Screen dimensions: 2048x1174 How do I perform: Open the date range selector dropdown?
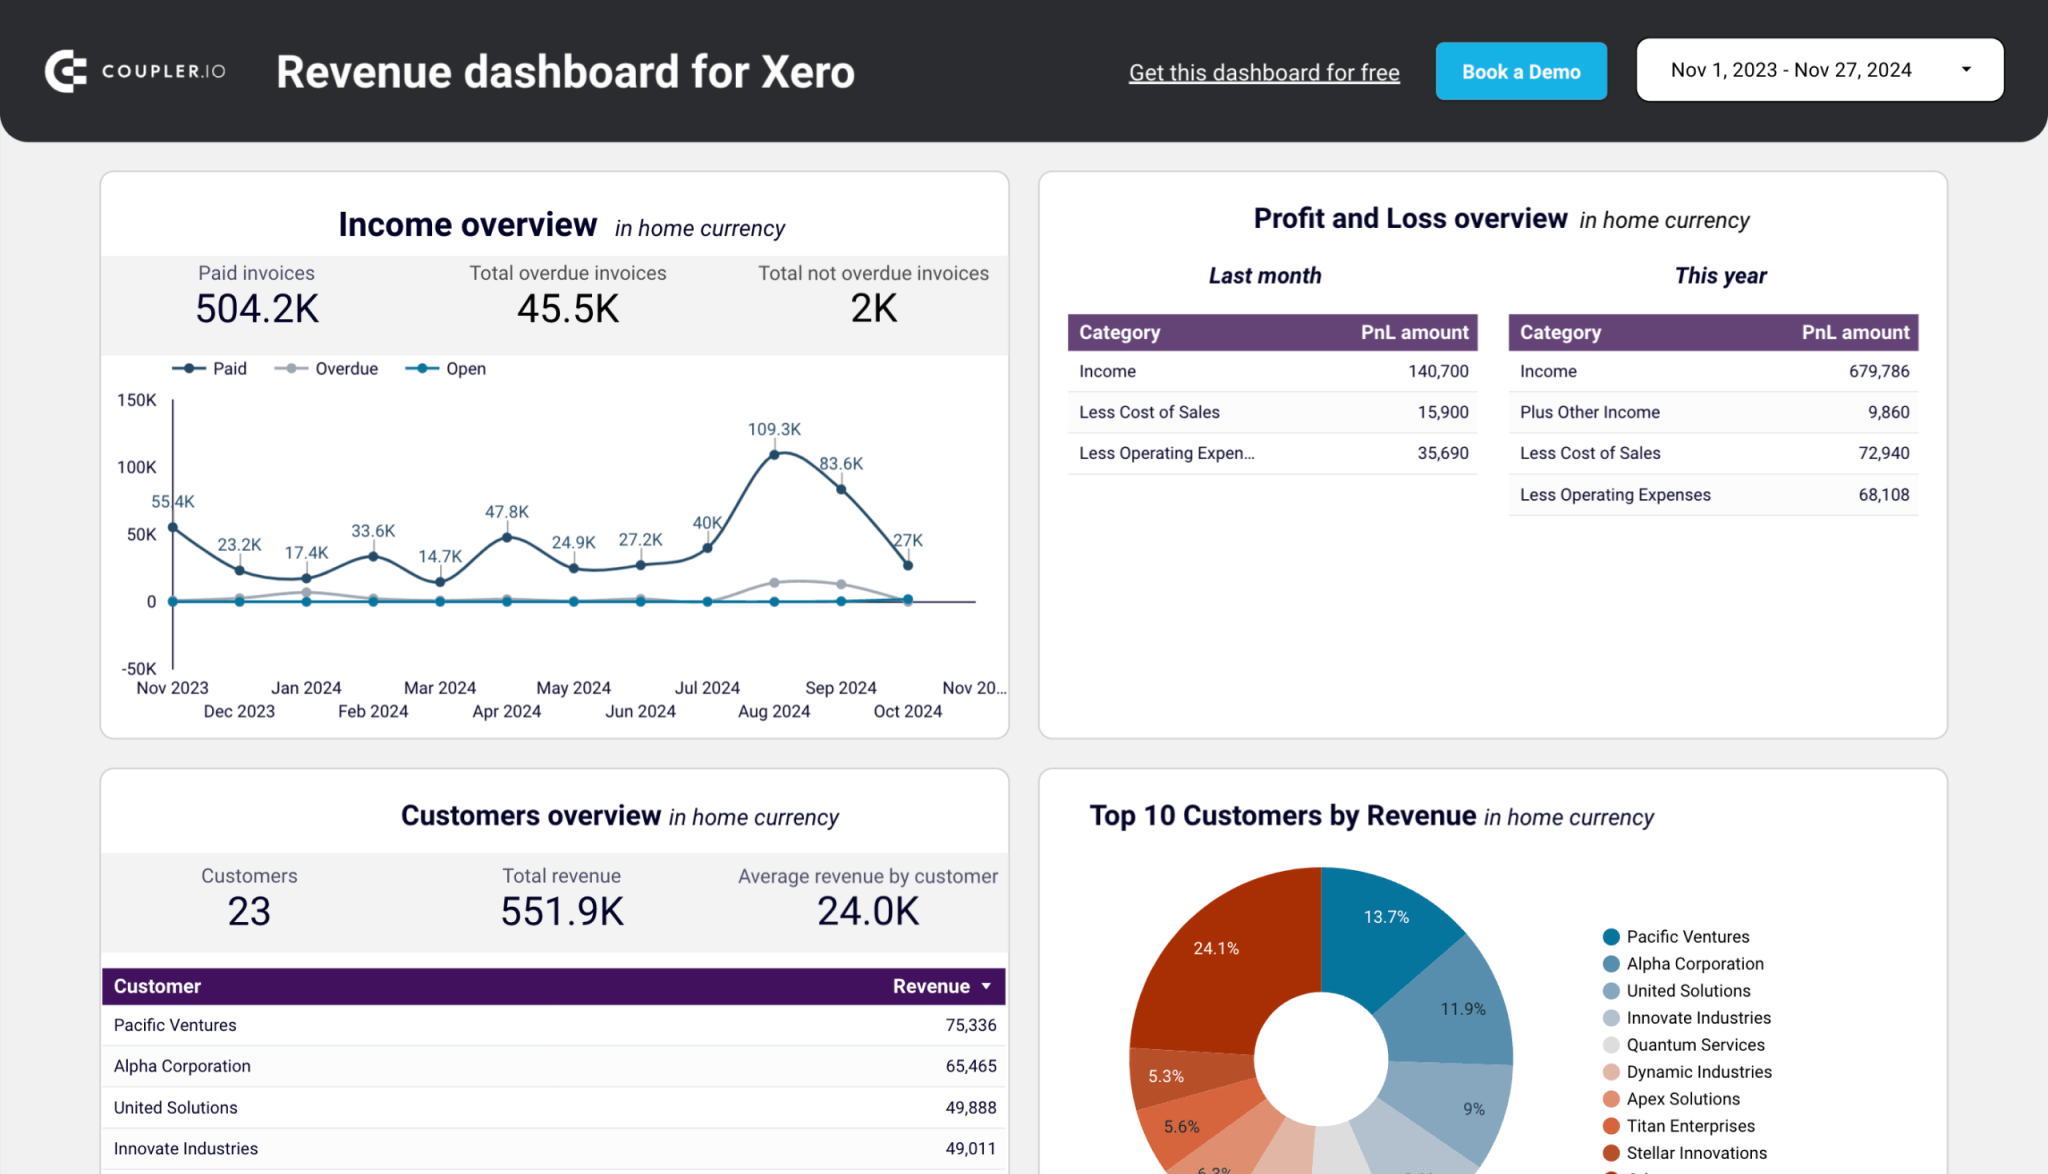click(x=1819, y=70)
